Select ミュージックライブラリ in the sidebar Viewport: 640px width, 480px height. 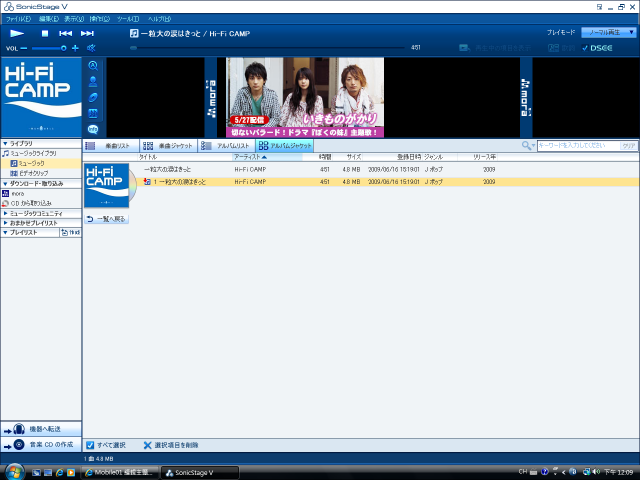tap(29, 153)
